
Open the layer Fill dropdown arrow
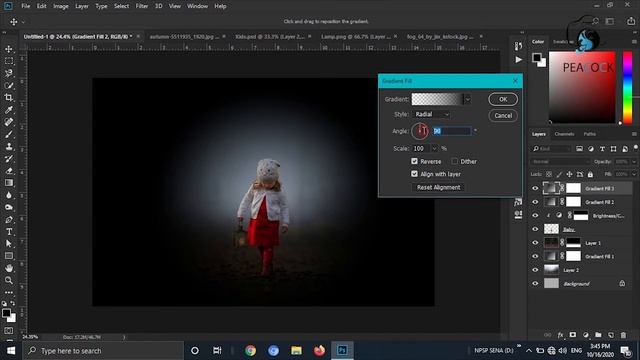pyautogui.click(x=634, y=174)
